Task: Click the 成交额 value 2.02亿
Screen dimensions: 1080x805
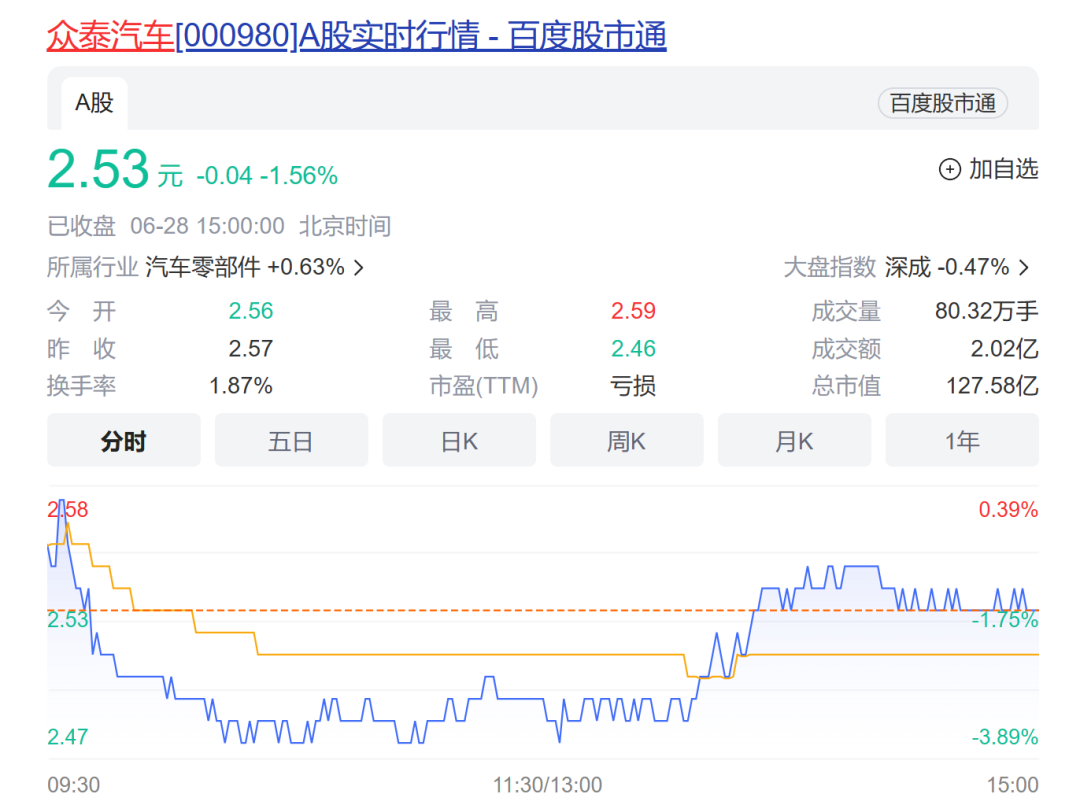Action: point(1004,348)
